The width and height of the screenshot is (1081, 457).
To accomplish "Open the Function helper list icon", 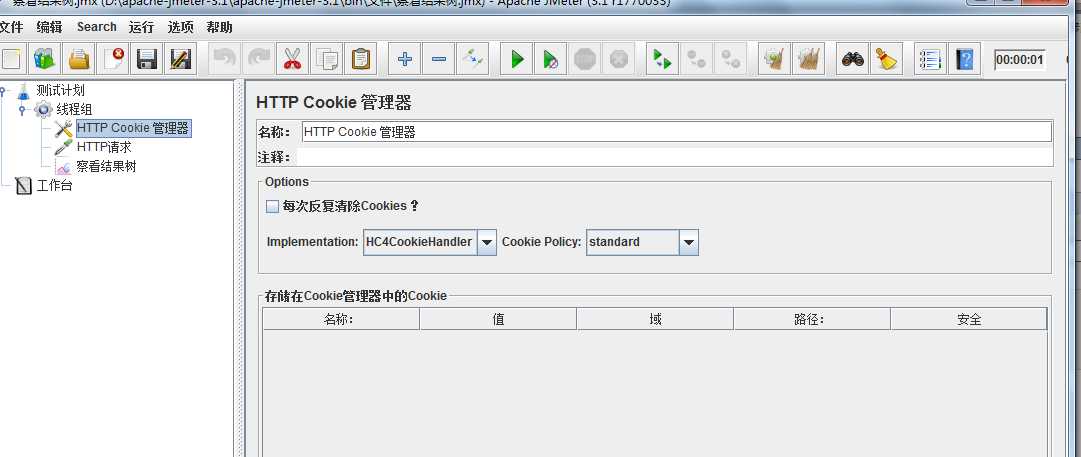I will pyautogui.click(x=931, y=59).
